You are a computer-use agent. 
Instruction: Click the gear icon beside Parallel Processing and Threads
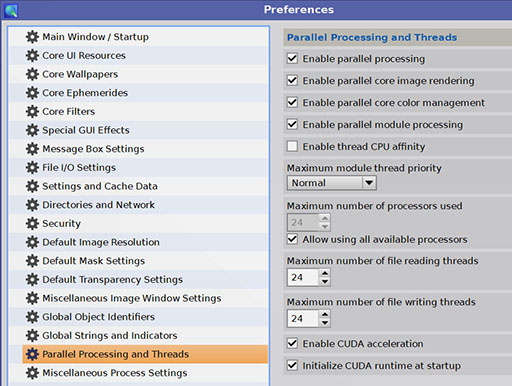tap(32, 354)
